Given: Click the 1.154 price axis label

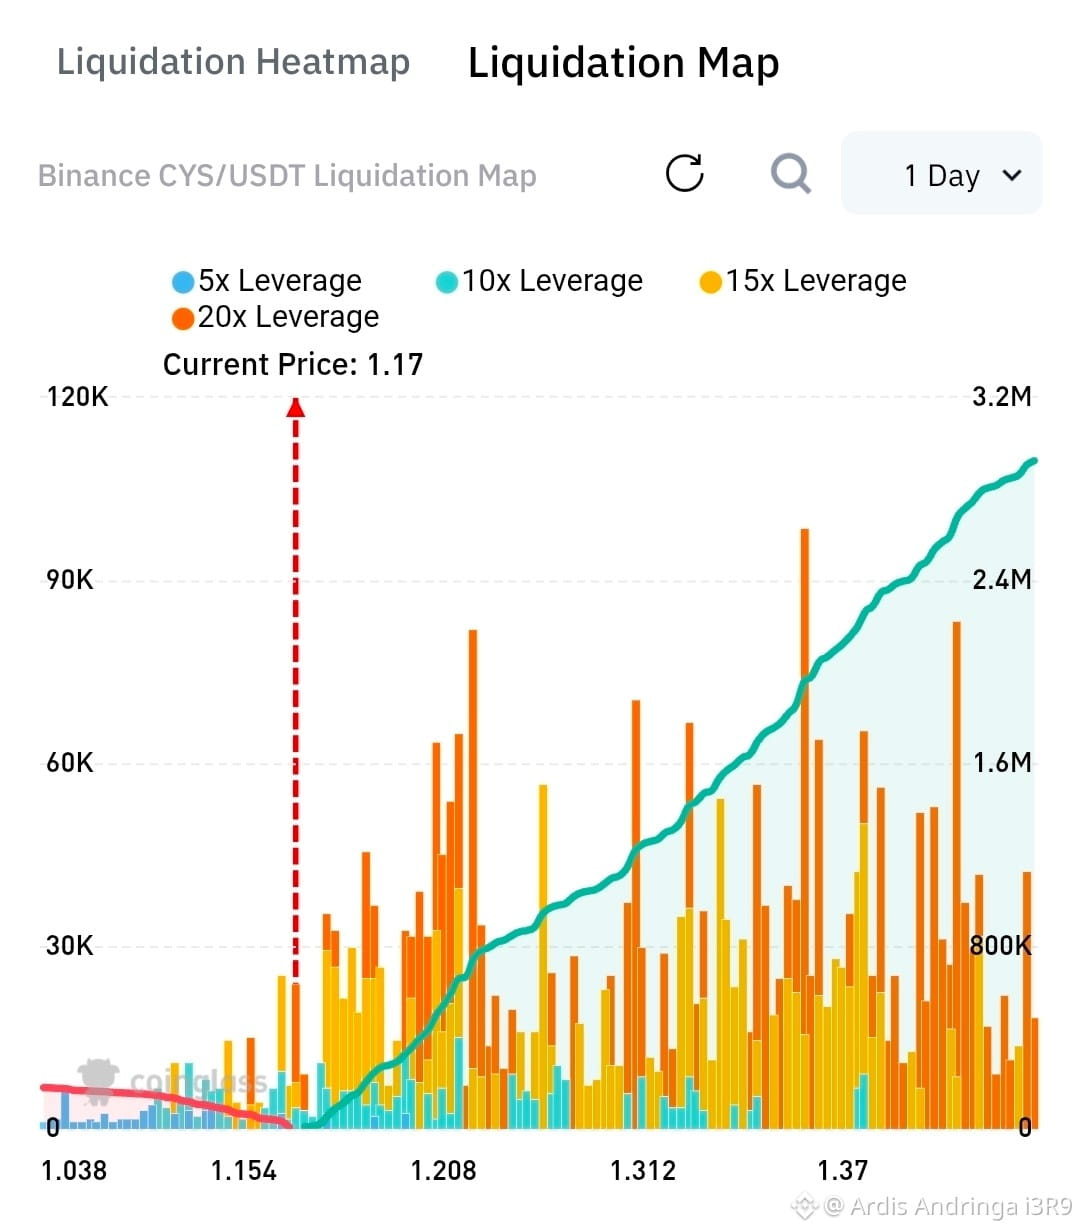Looking at the screenshot, I should (x=244, y=1170).
